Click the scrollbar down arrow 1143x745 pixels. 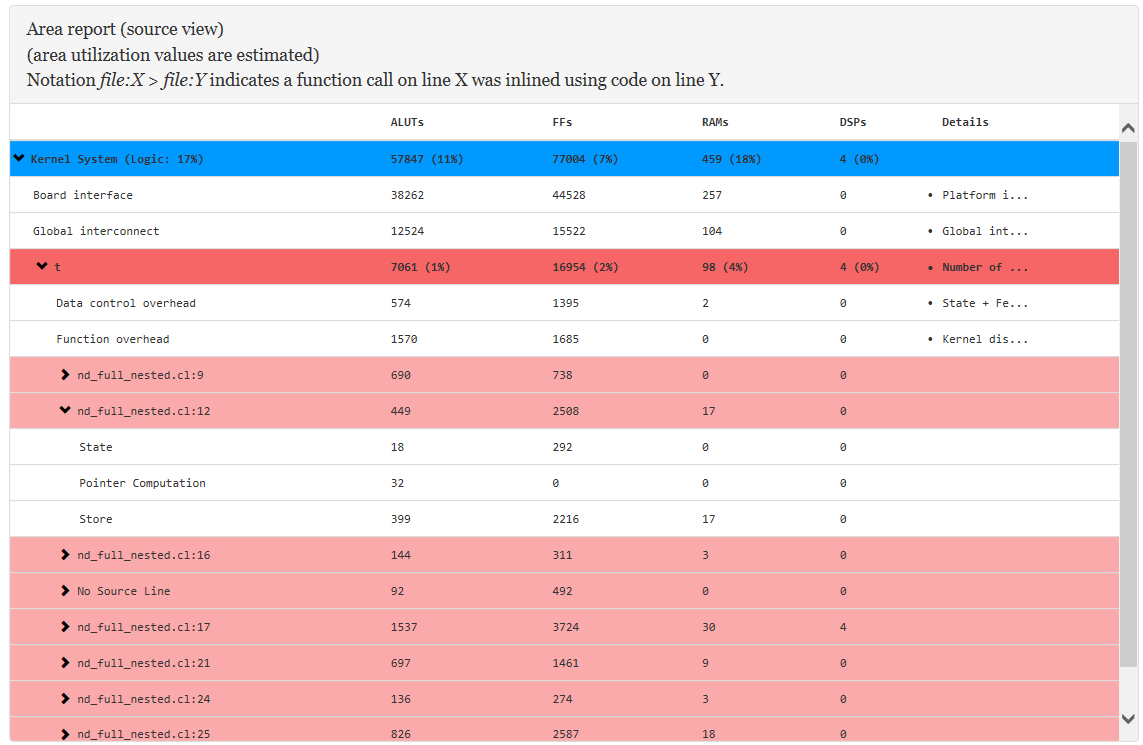pyautogui.click(x=1128, y=718)
